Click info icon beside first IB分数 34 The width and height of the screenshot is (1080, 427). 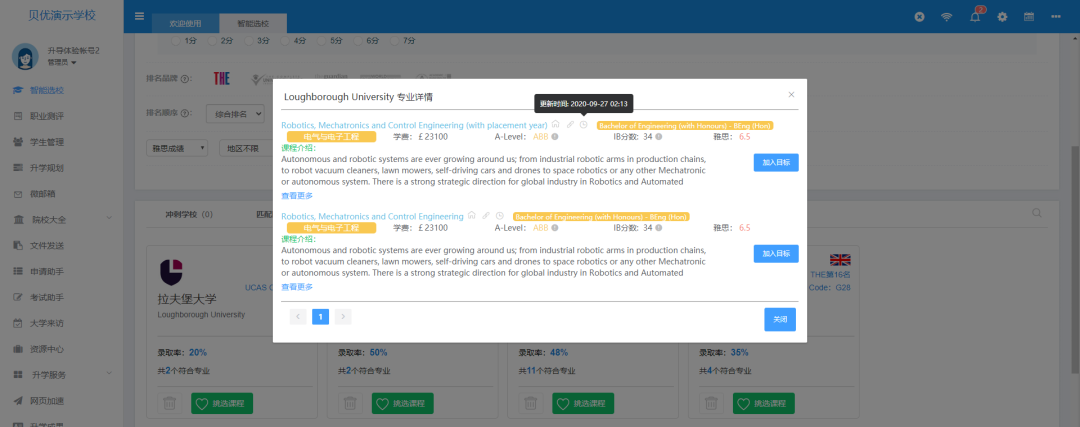[658, 137]
